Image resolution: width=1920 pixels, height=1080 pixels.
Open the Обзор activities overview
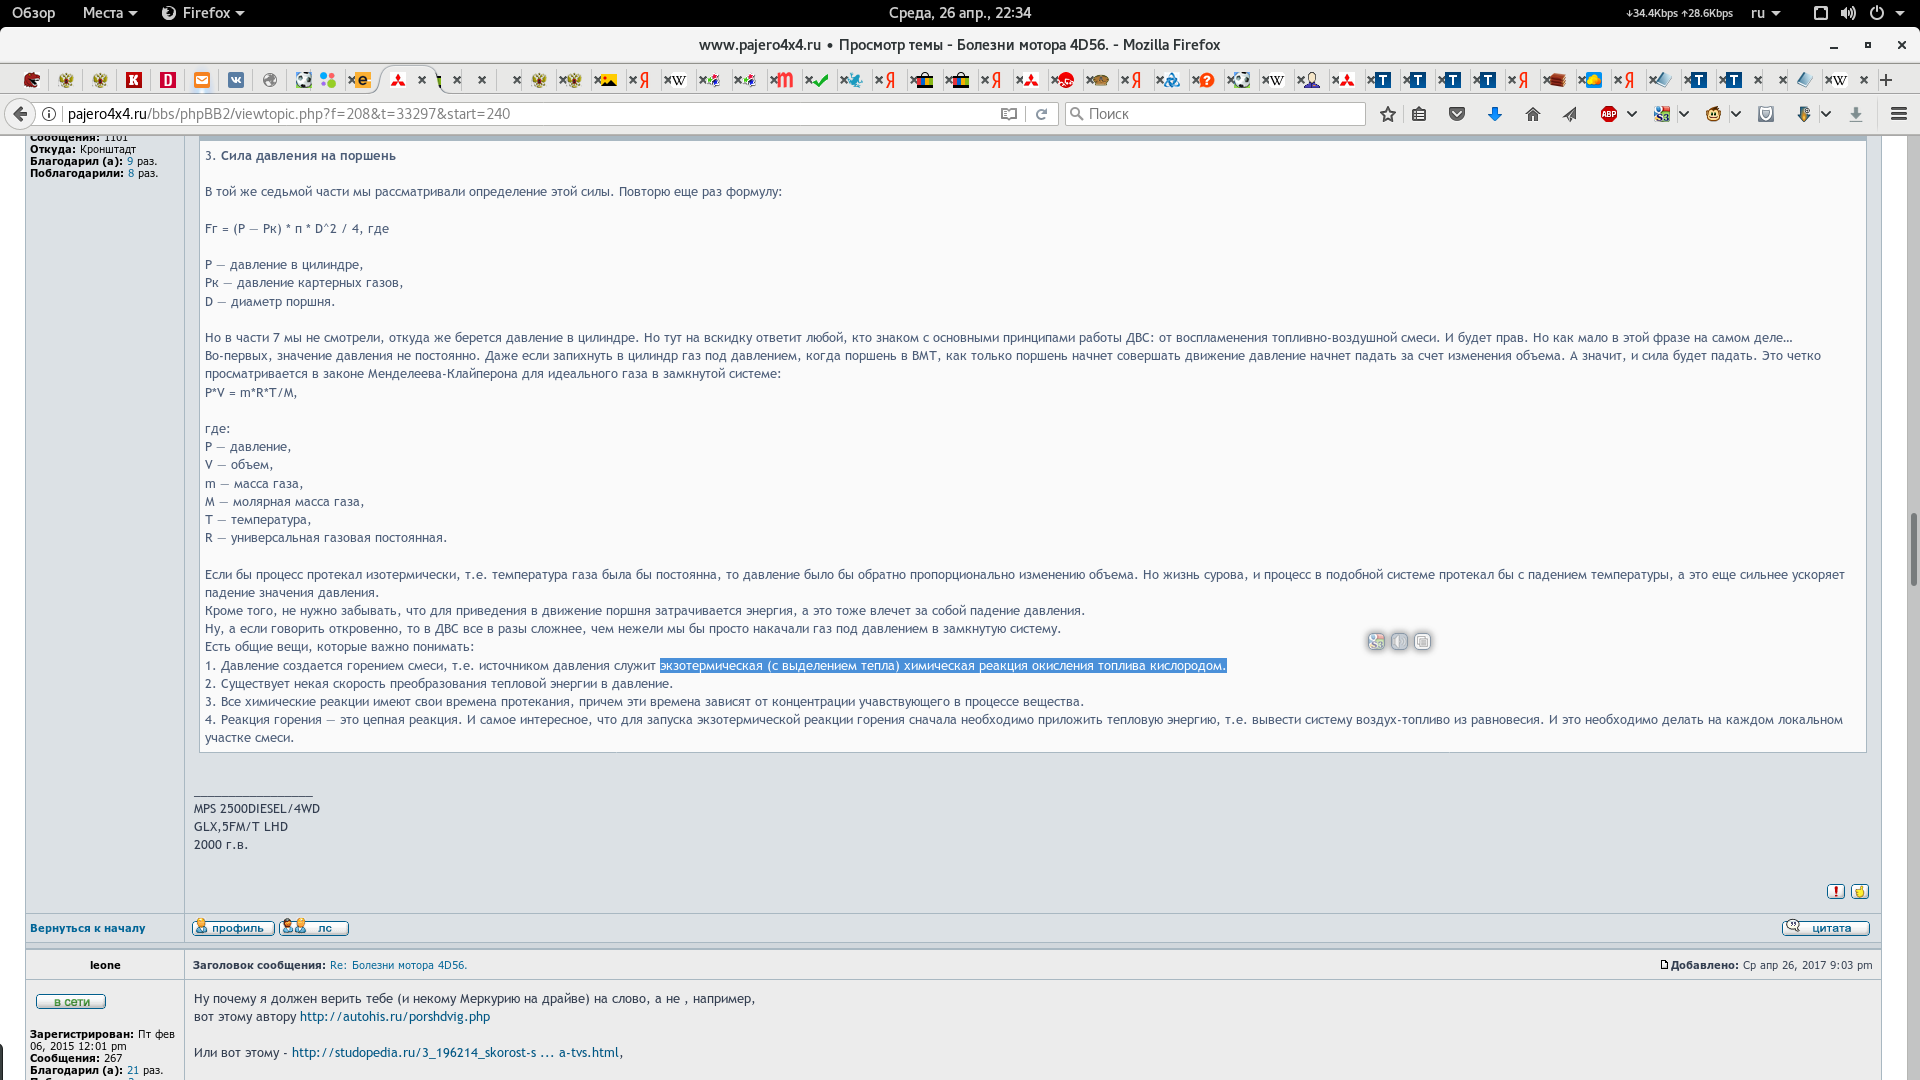click(x=33, y=13)
